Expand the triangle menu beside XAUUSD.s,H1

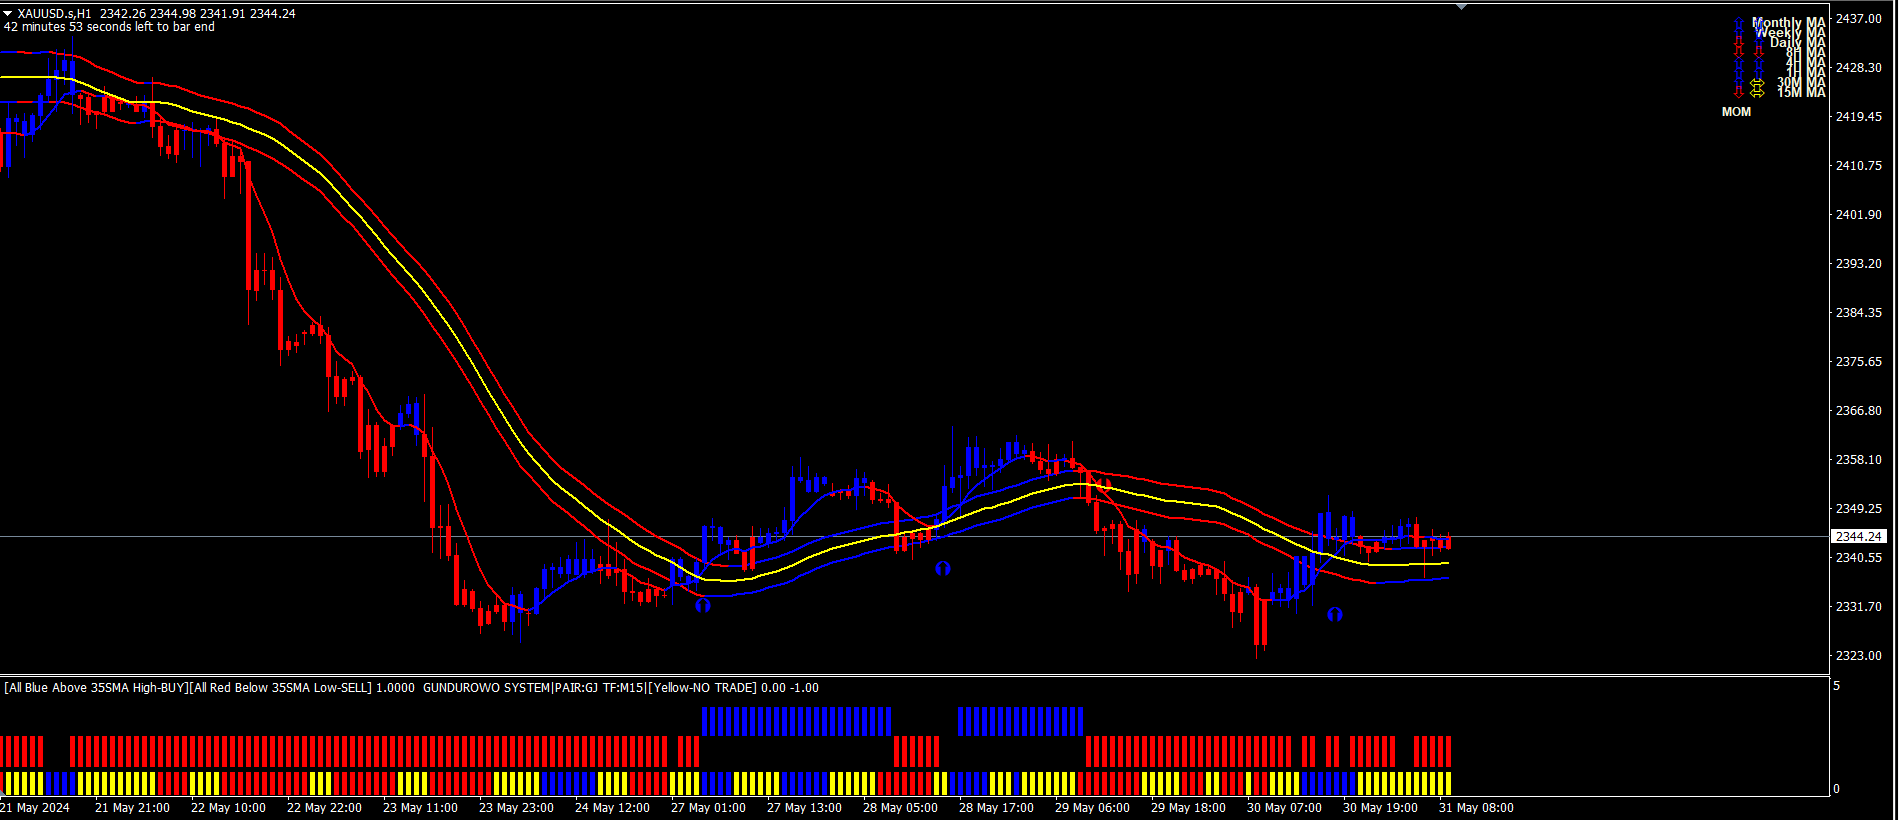[8, 14]
